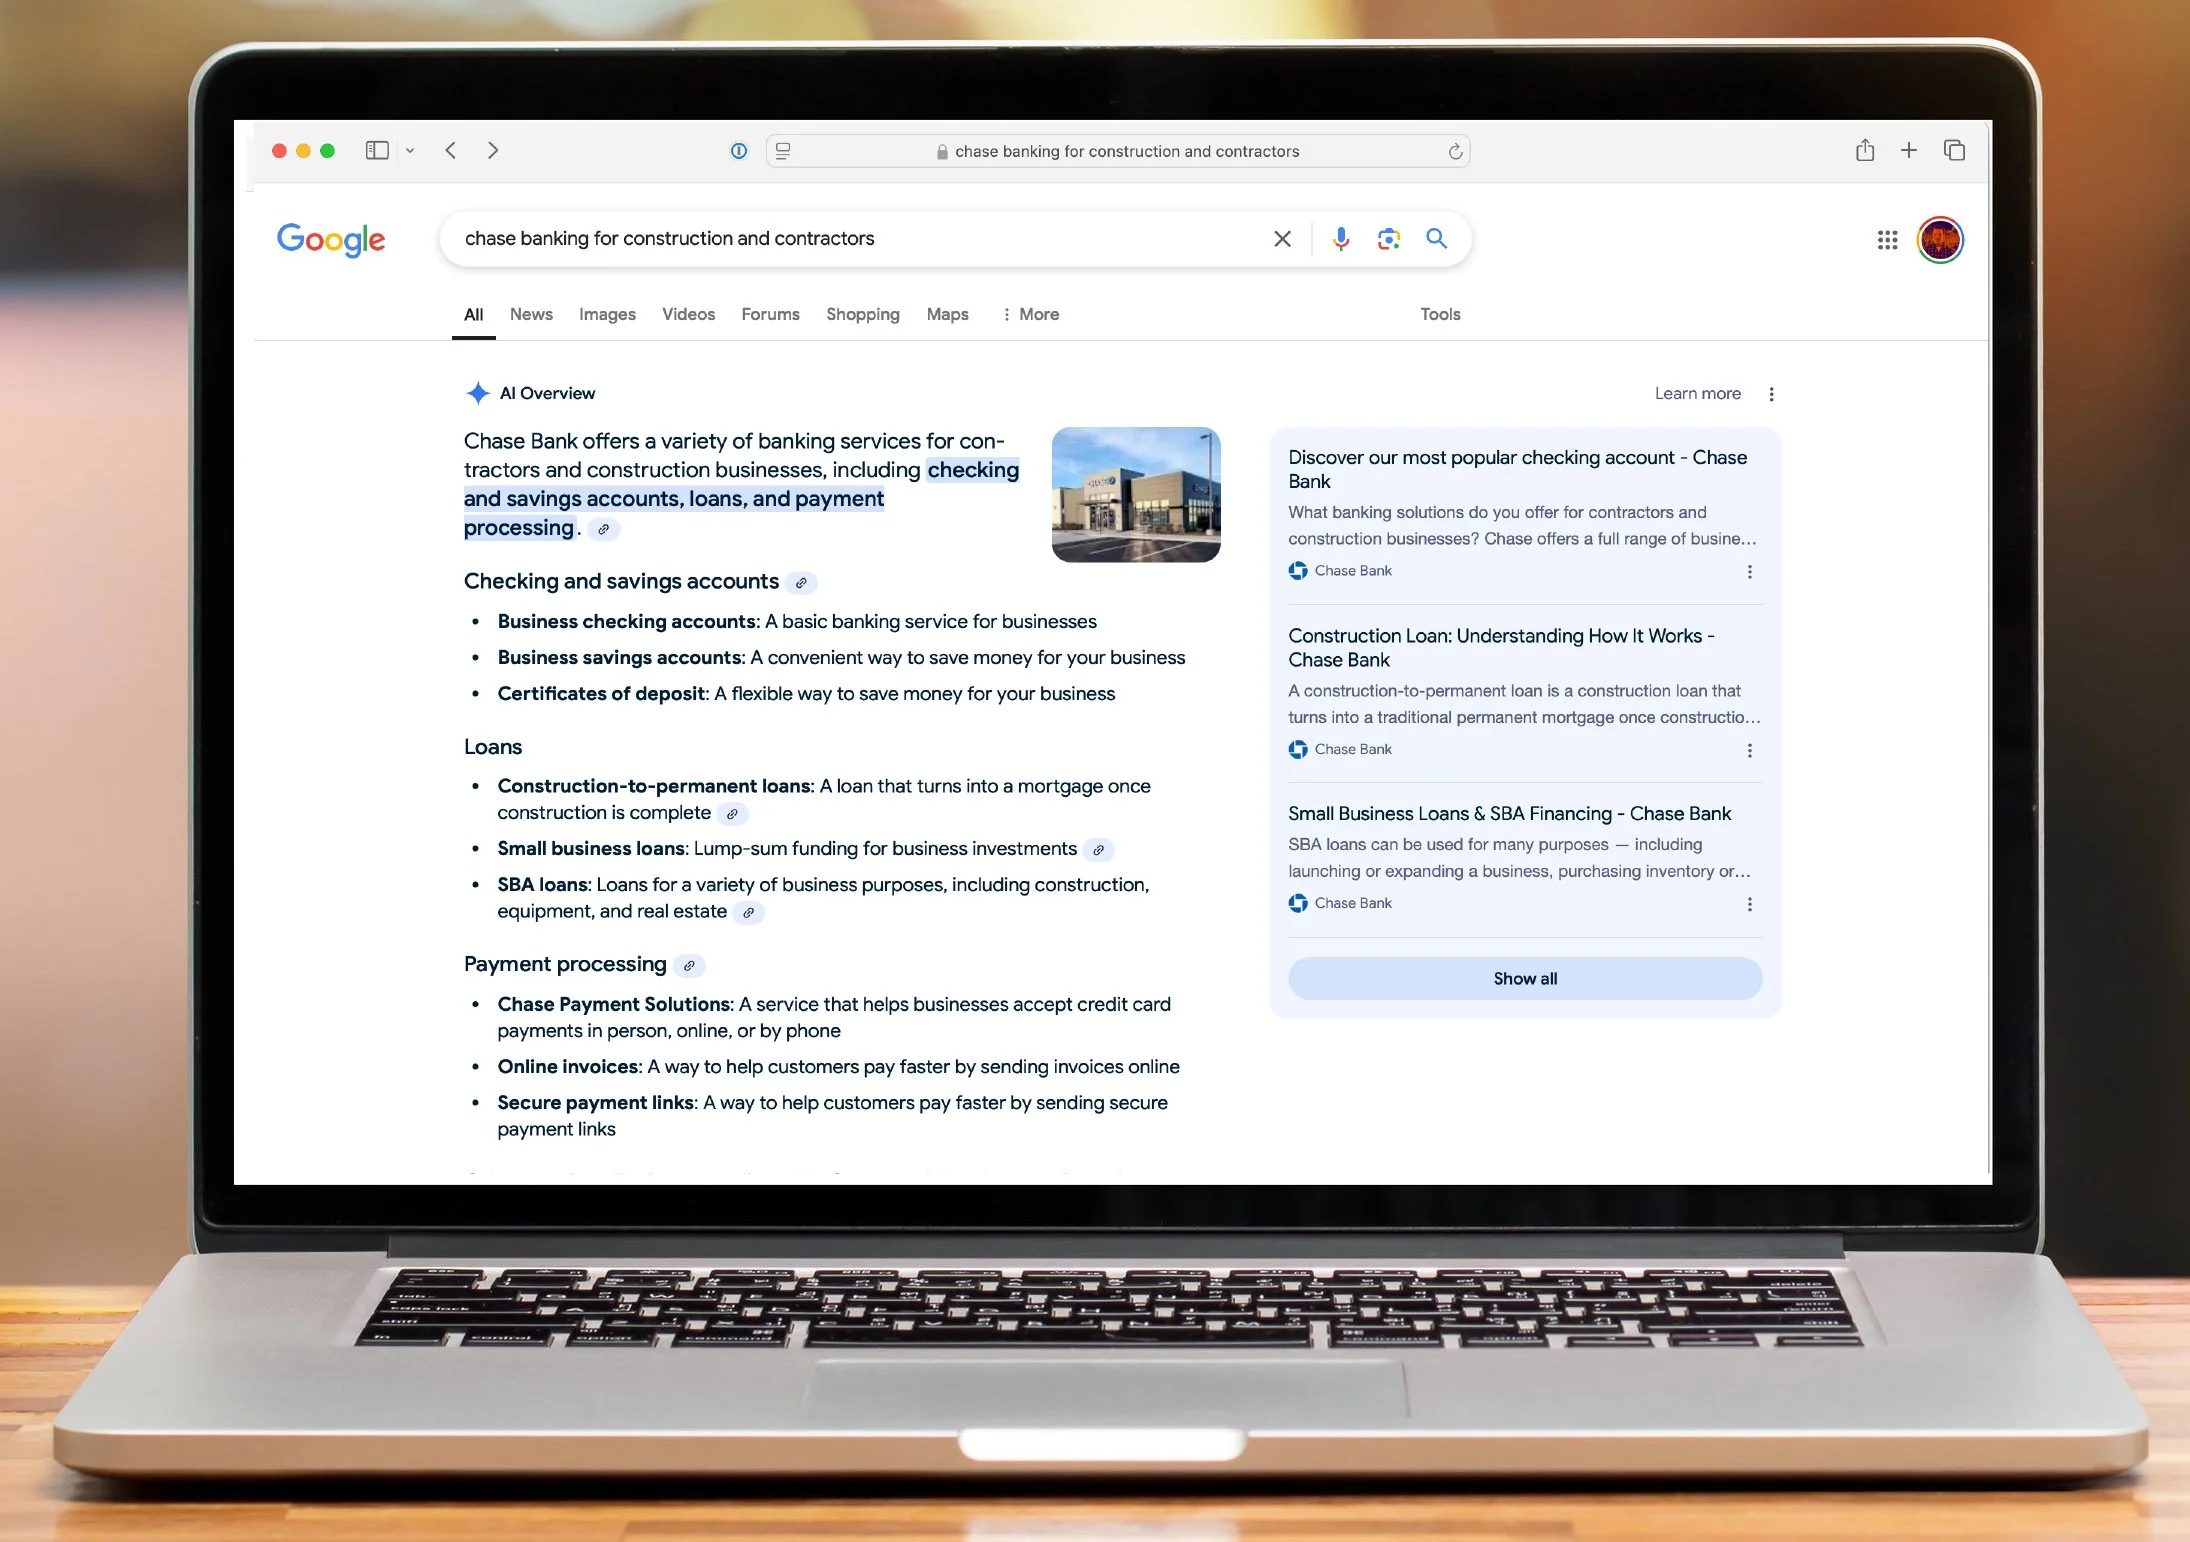Reload the page in address bar

click(1455, 152)
